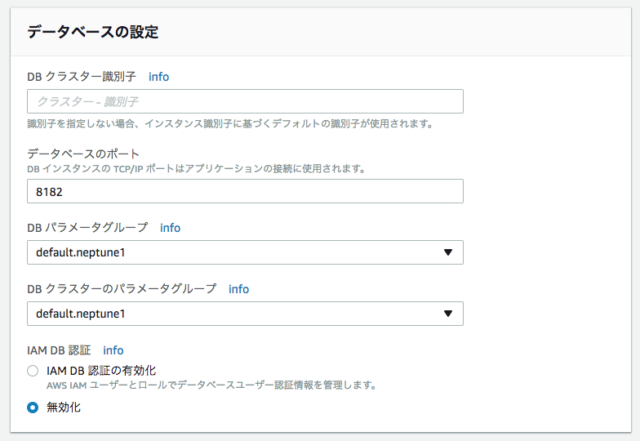640x441 pixels.
Task: Select the 無効化 radio button
Action: 33,408
